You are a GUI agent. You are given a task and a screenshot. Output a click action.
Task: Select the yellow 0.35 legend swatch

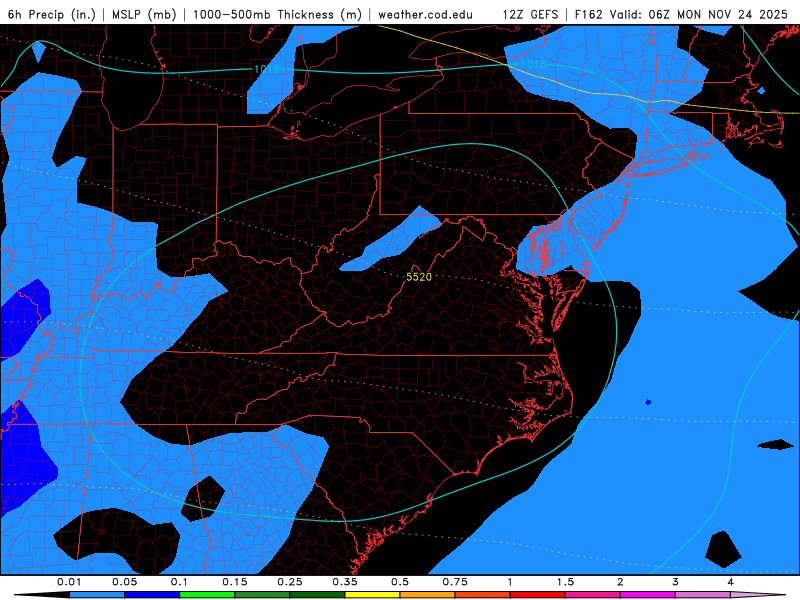click(372, 595)
